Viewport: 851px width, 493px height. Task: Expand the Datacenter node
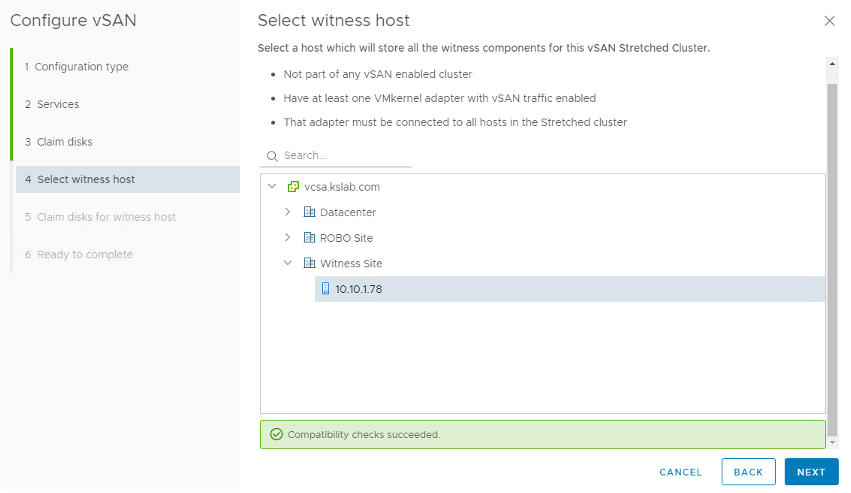tap(288, 212)
